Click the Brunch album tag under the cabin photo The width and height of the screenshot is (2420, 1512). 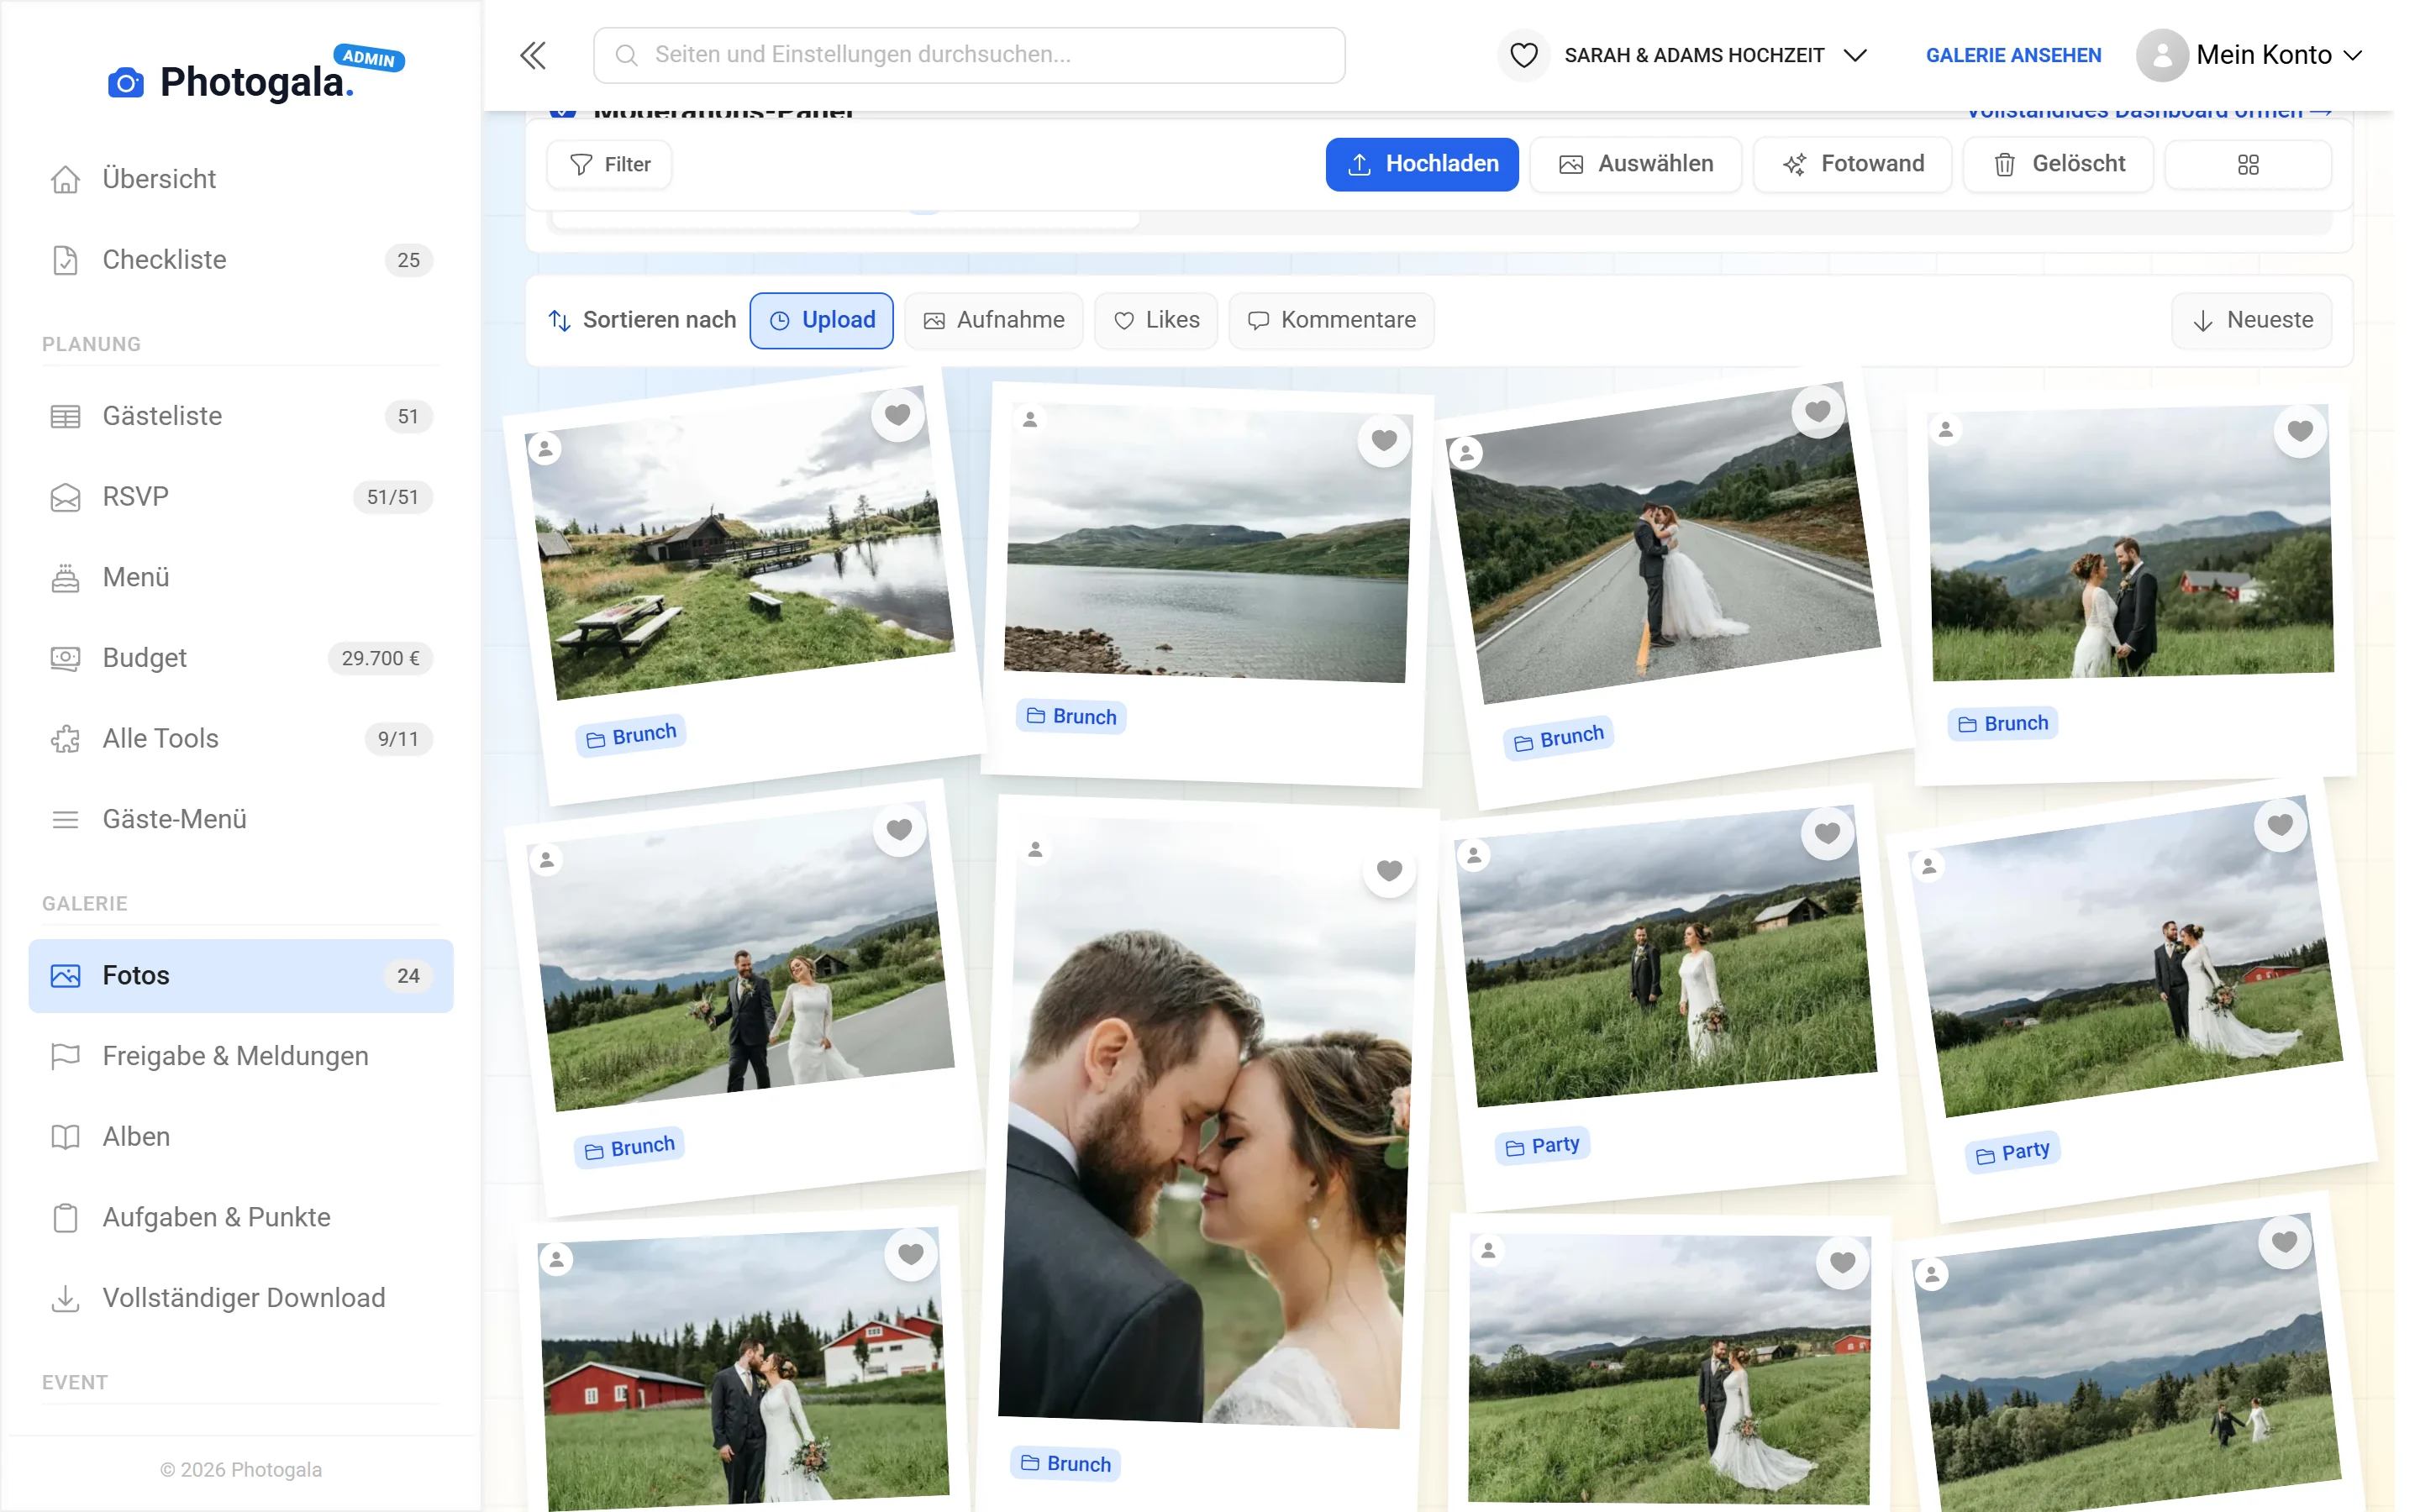pos(631,736)
